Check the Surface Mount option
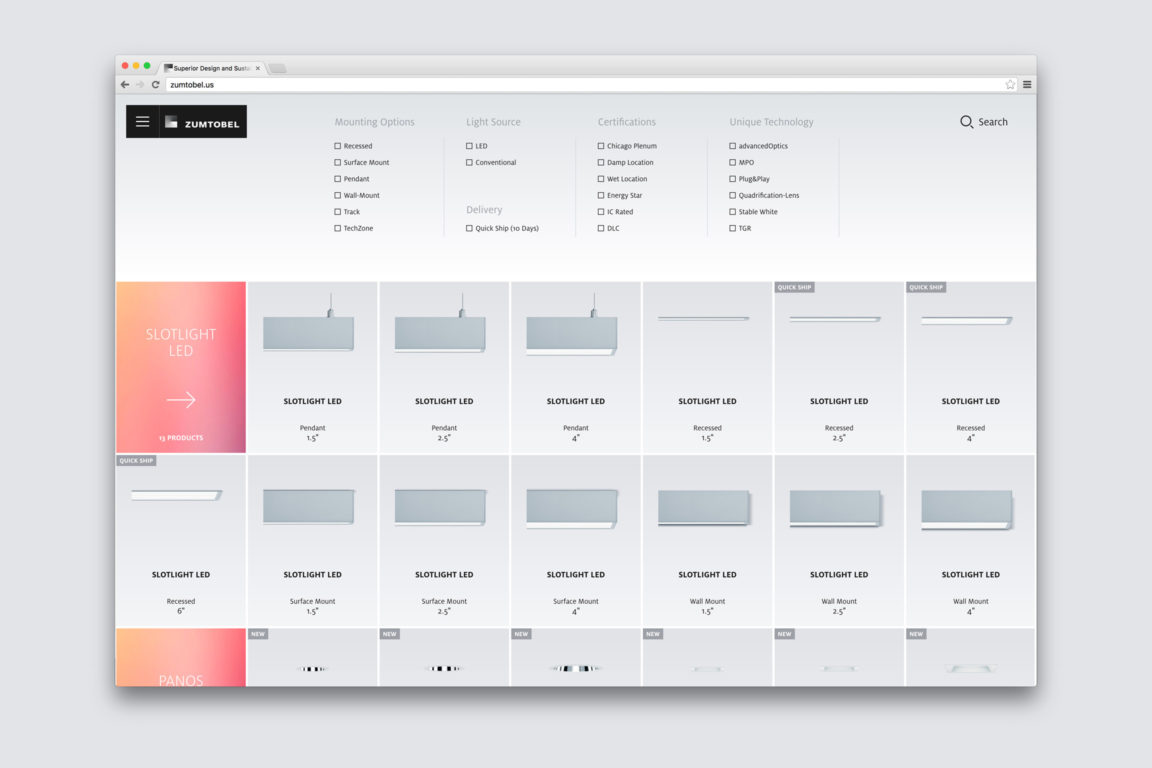Viewport: 1152px width, 768px height. [338, 162]
